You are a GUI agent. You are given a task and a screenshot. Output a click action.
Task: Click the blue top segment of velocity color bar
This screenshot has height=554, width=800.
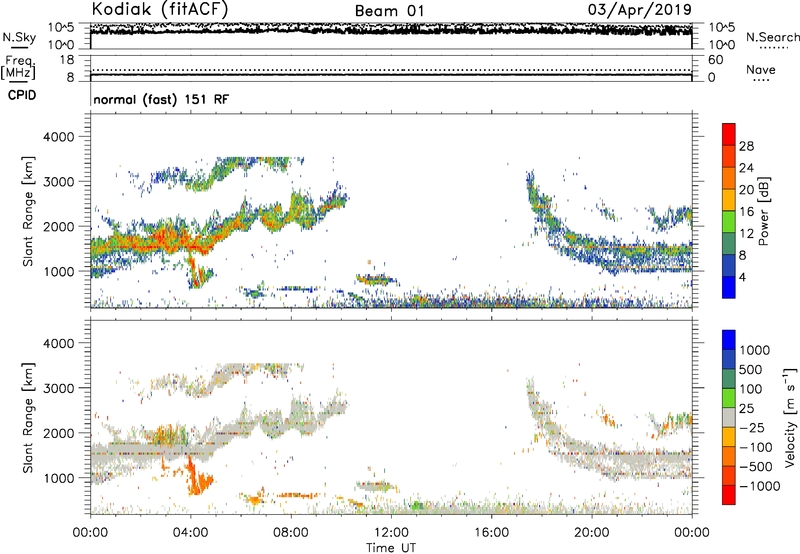729,340
